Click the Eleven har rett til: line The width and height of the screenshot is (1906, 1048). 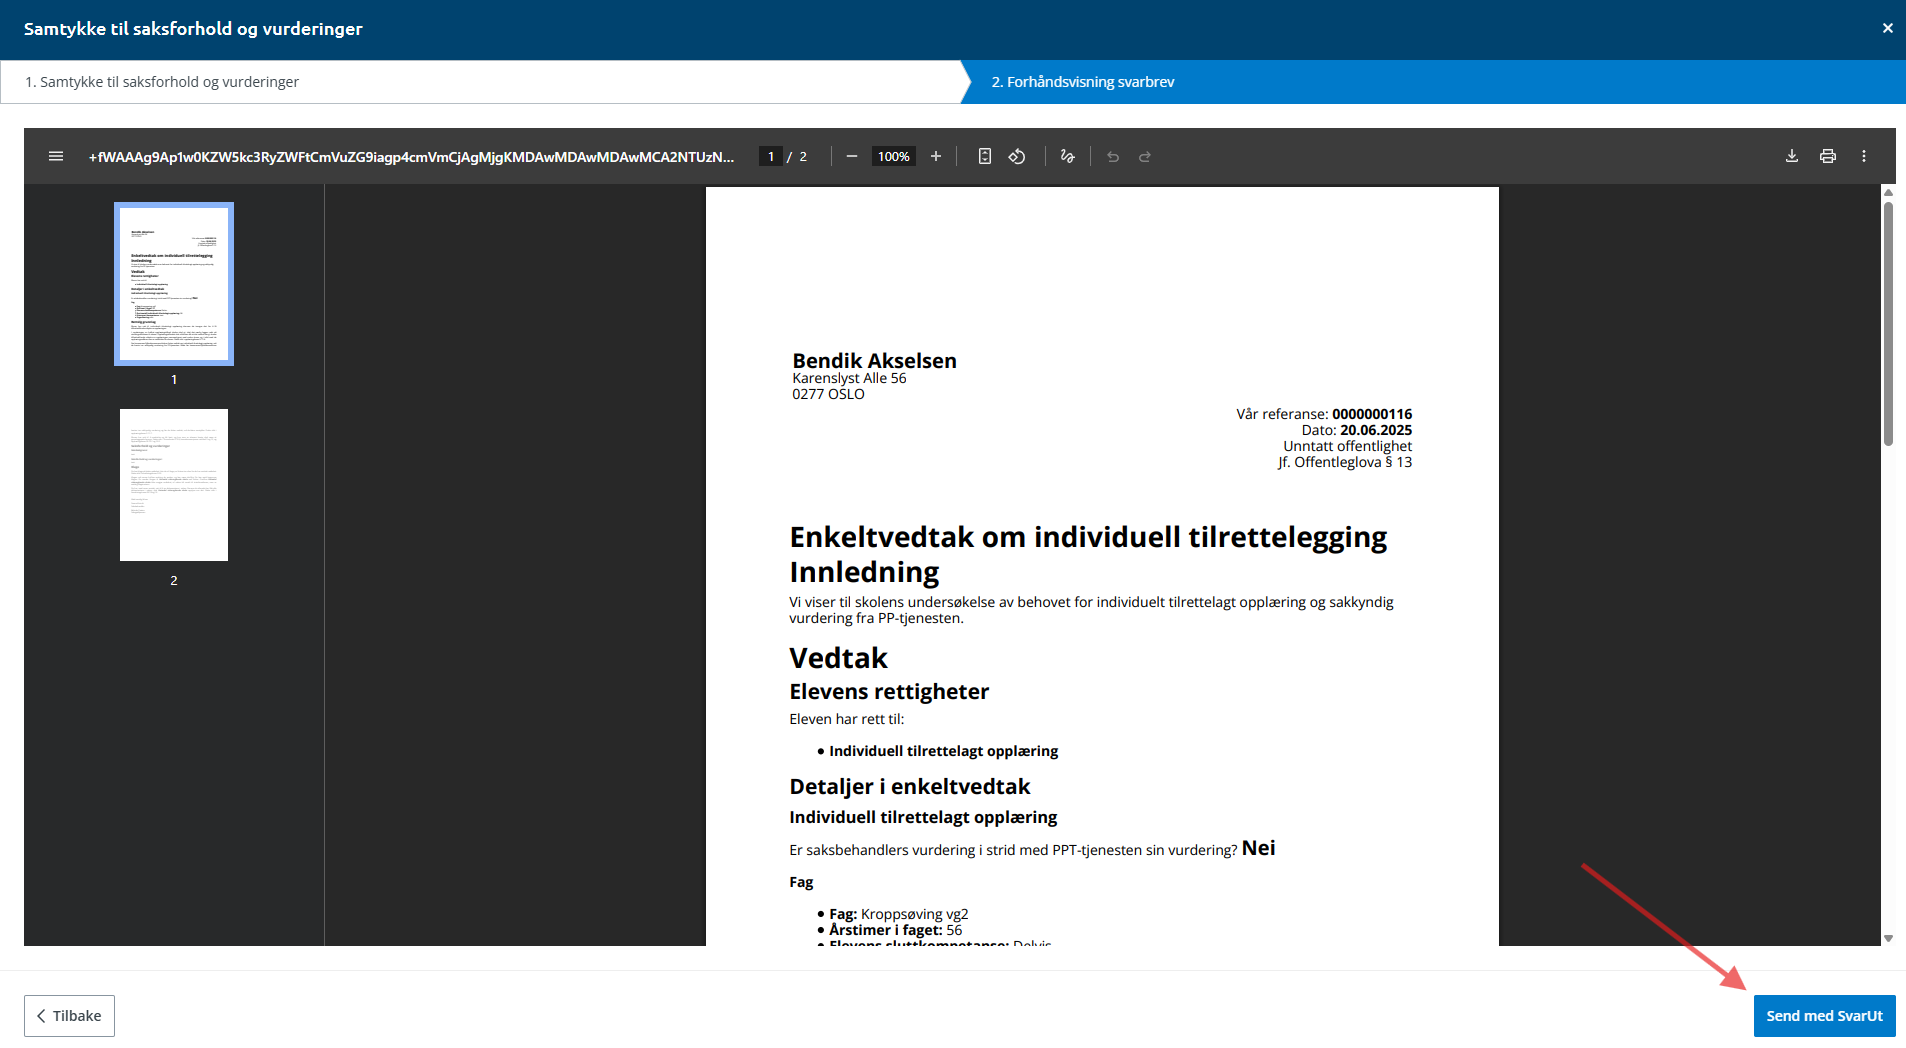click(846, 719)
